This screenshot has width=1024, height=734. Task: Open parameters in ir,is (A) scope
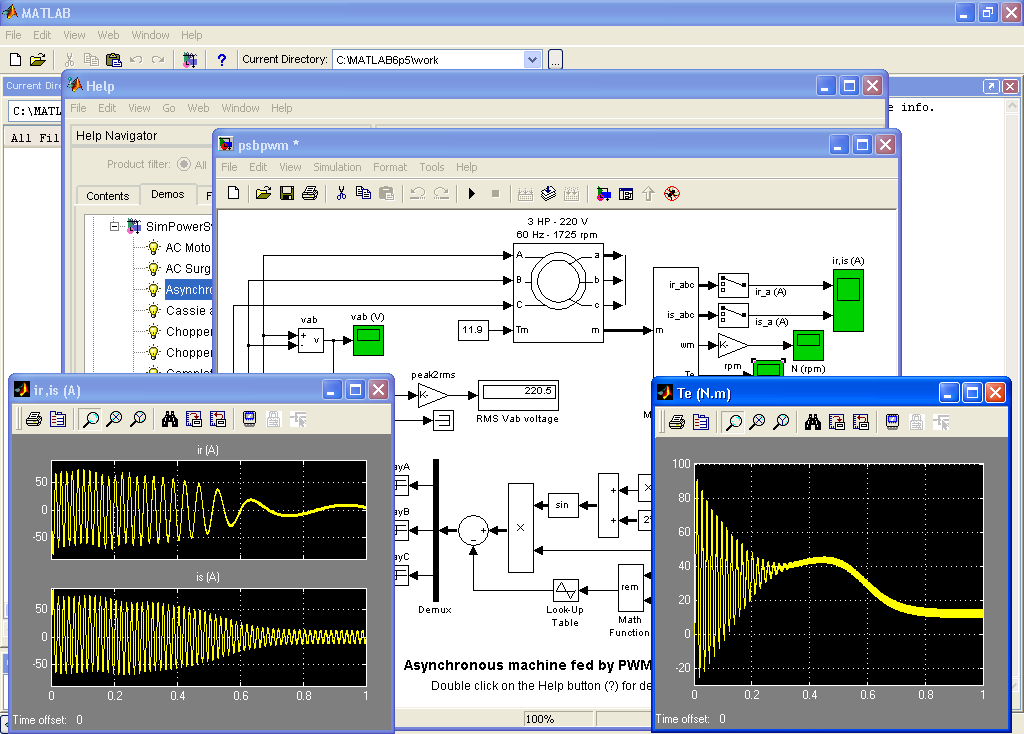pos(57,419)
